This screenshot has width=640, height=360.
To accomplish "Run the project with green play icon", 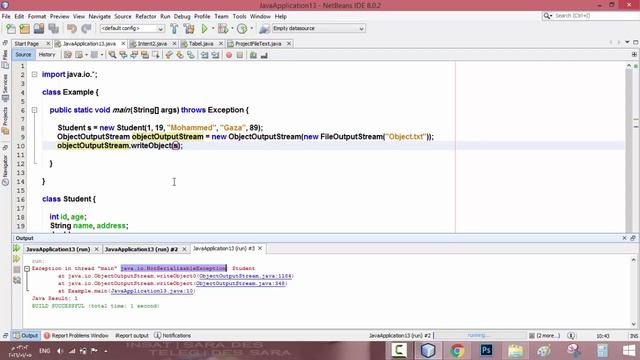I will (x=204, y=29).
